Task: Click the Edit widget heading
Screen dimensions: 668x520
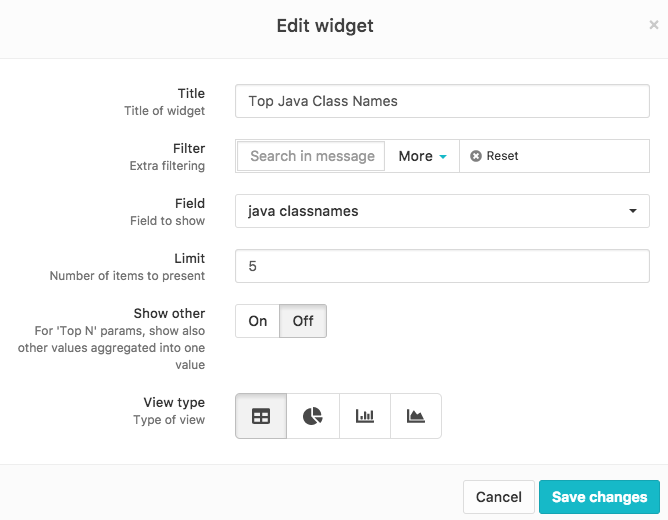Action: (x=325, y=26)
